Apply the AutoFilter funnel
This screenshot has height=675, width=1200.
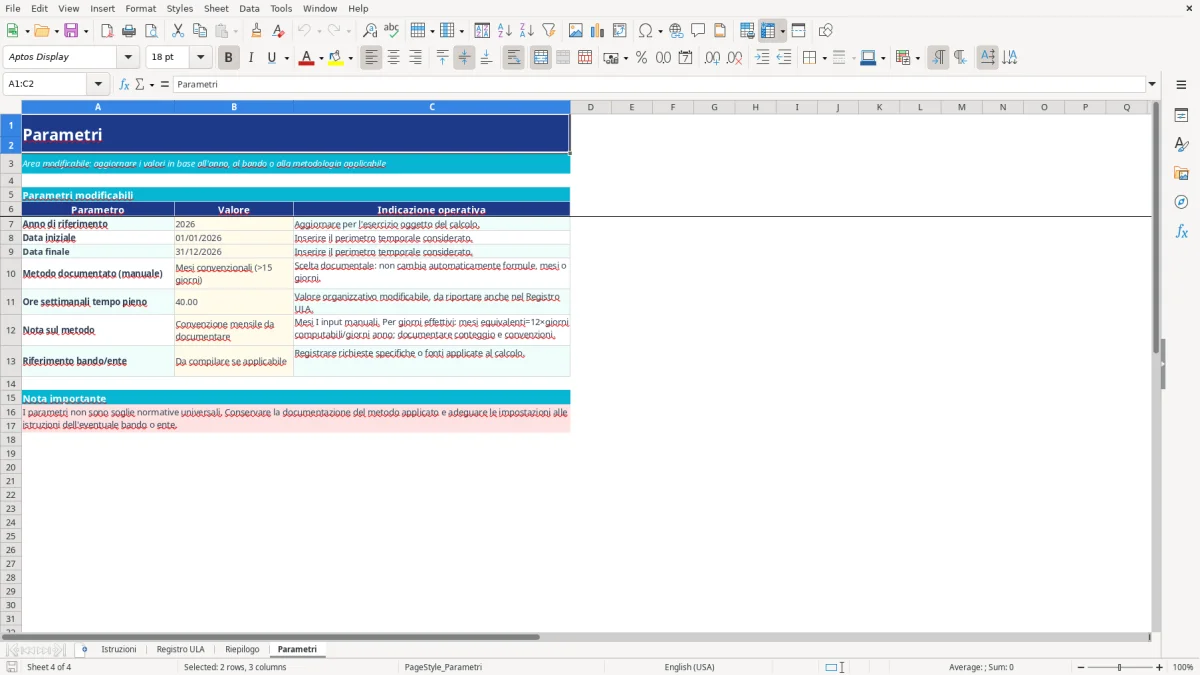pyautogui.click(x=549, y=31)
